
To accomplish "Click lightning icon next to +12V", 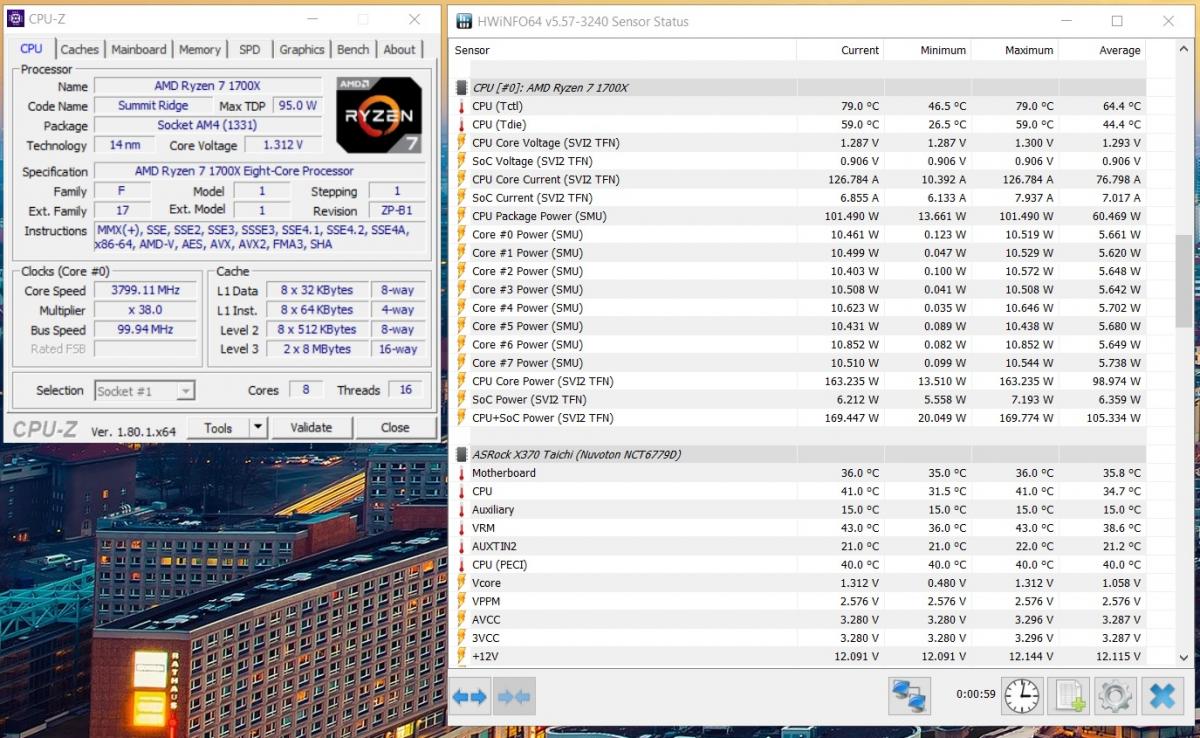I will pyautogui.click(x=462, y=656).
